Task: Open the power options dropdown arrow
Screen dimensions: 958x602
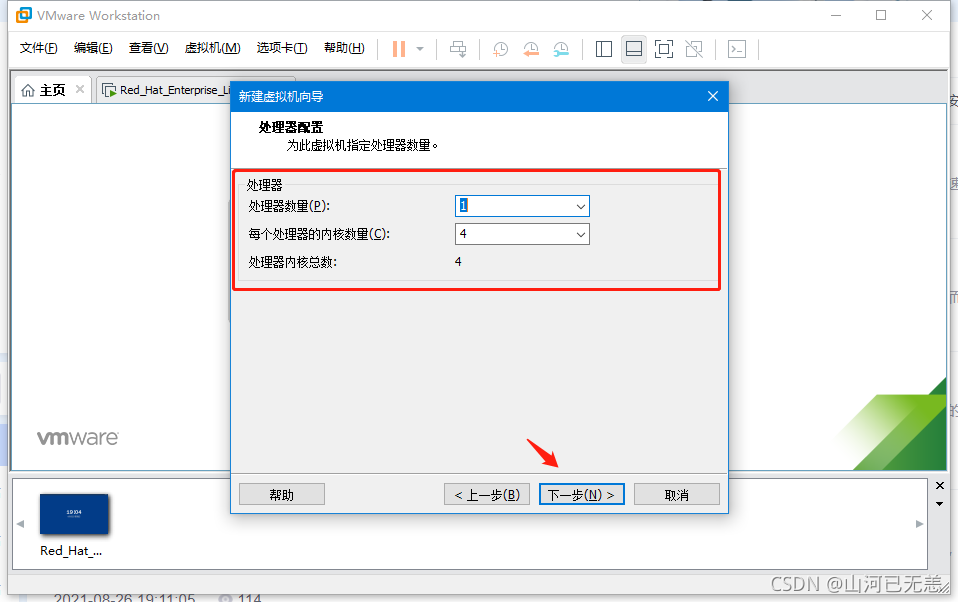Action: [x=420, y=49]
